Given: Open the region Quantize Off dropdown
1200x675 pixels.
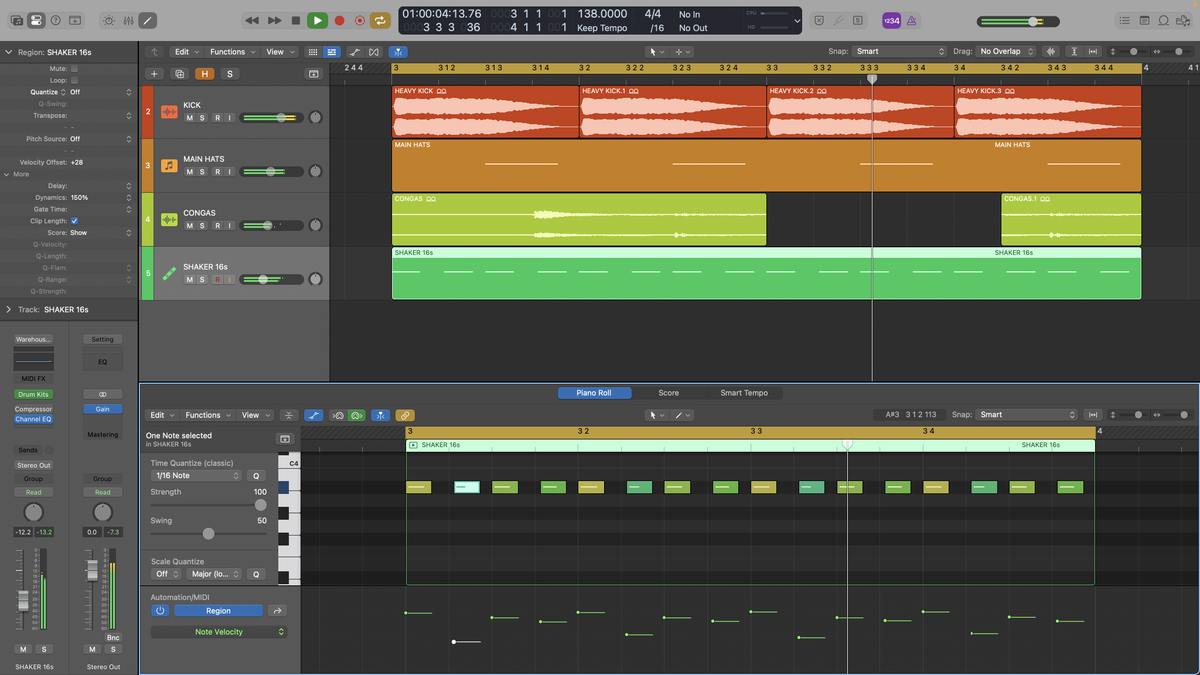Looking at the screenshot, I should (100, 92).
